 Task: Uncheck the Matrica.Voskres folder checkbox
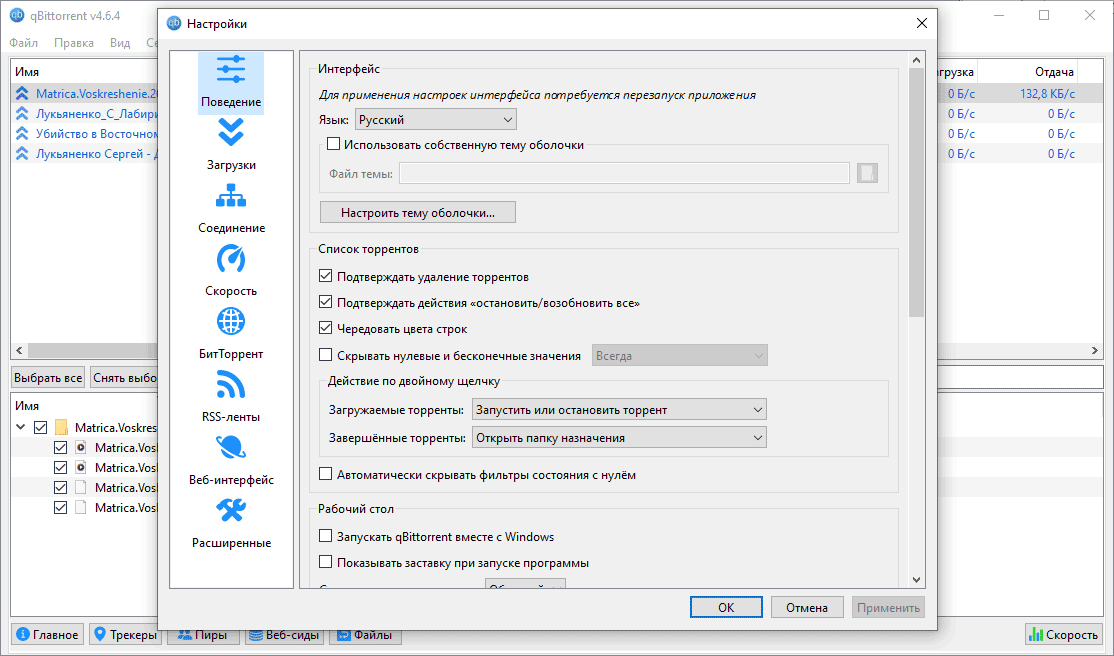tap(40, 428)
